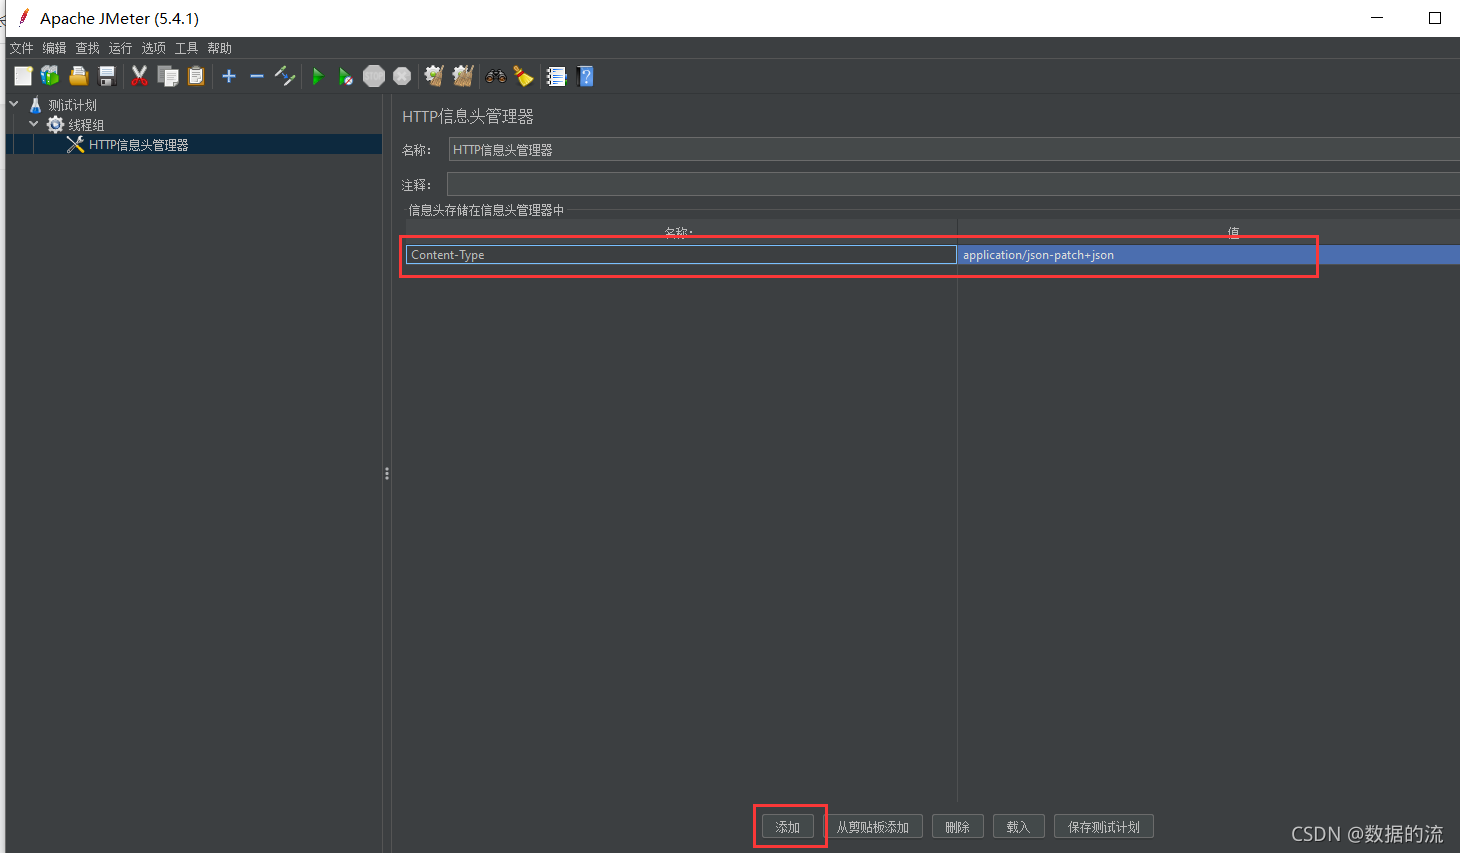
Task: Open Help with question mark icon
Action: (x=586, y=76)
